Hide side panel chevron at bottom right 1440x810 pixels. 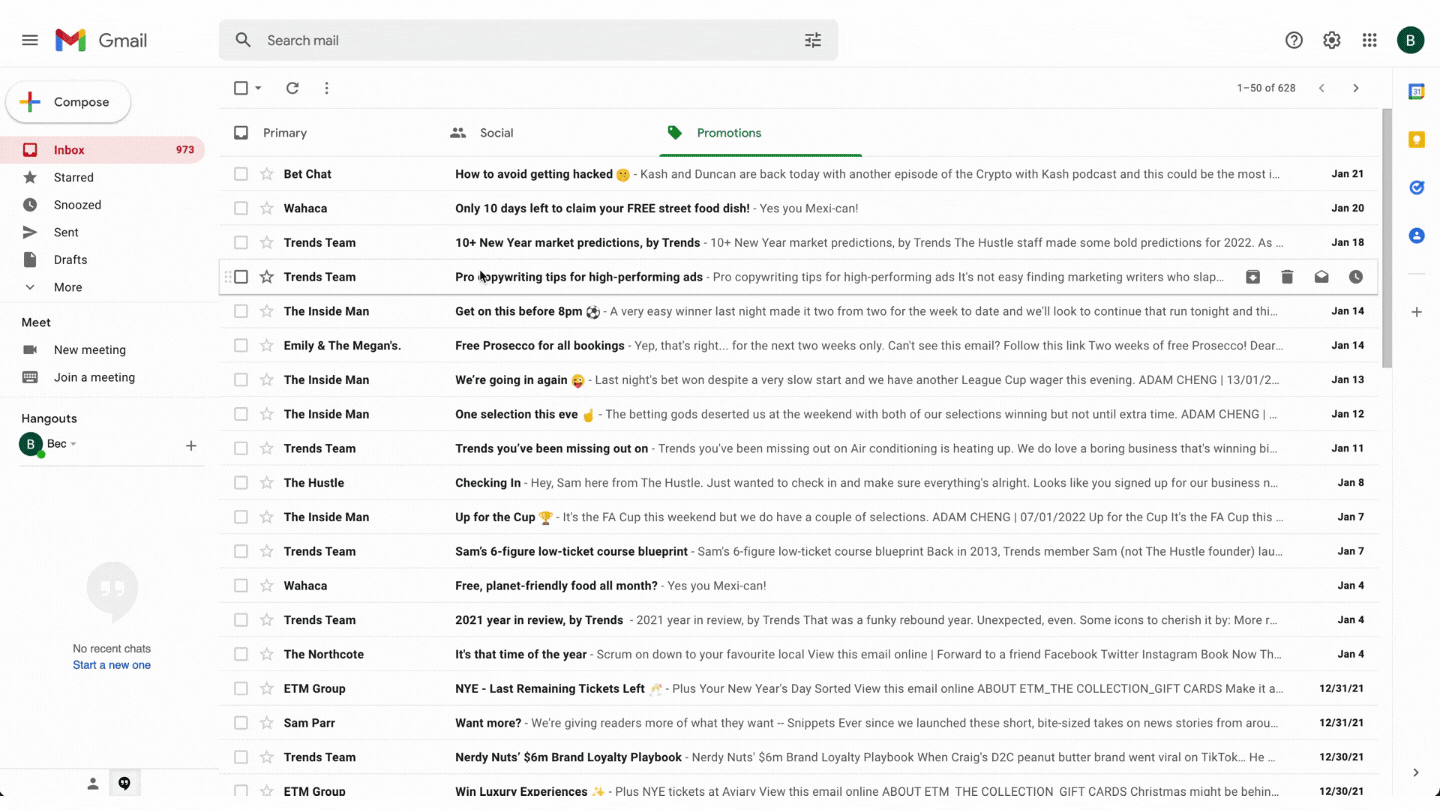[1416, 772]
